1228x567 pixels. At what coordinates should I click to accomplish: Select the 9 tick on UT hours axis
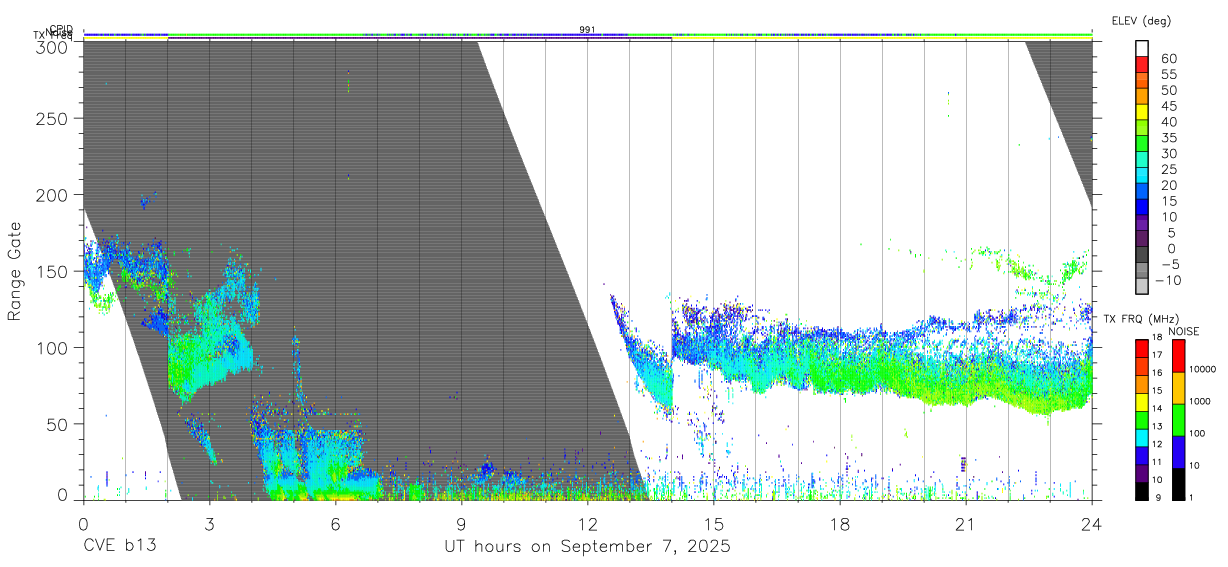[461, 524]
